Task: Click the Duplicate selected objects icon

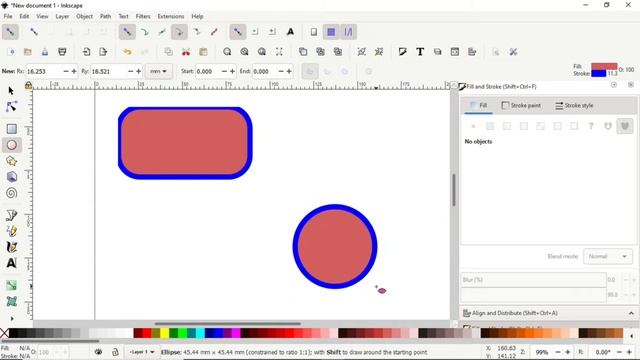Action: tap(303, 52)
